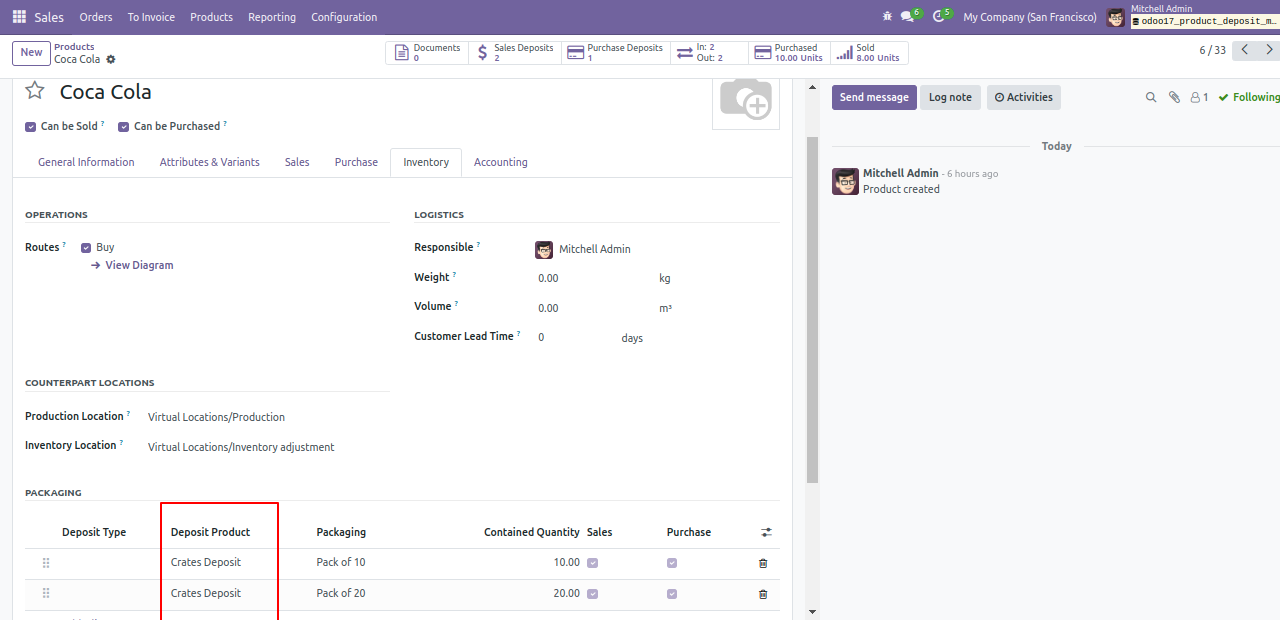Open the apps grid home menu
The width and height of the screenshot is (1280, 620).
(19, 17)
